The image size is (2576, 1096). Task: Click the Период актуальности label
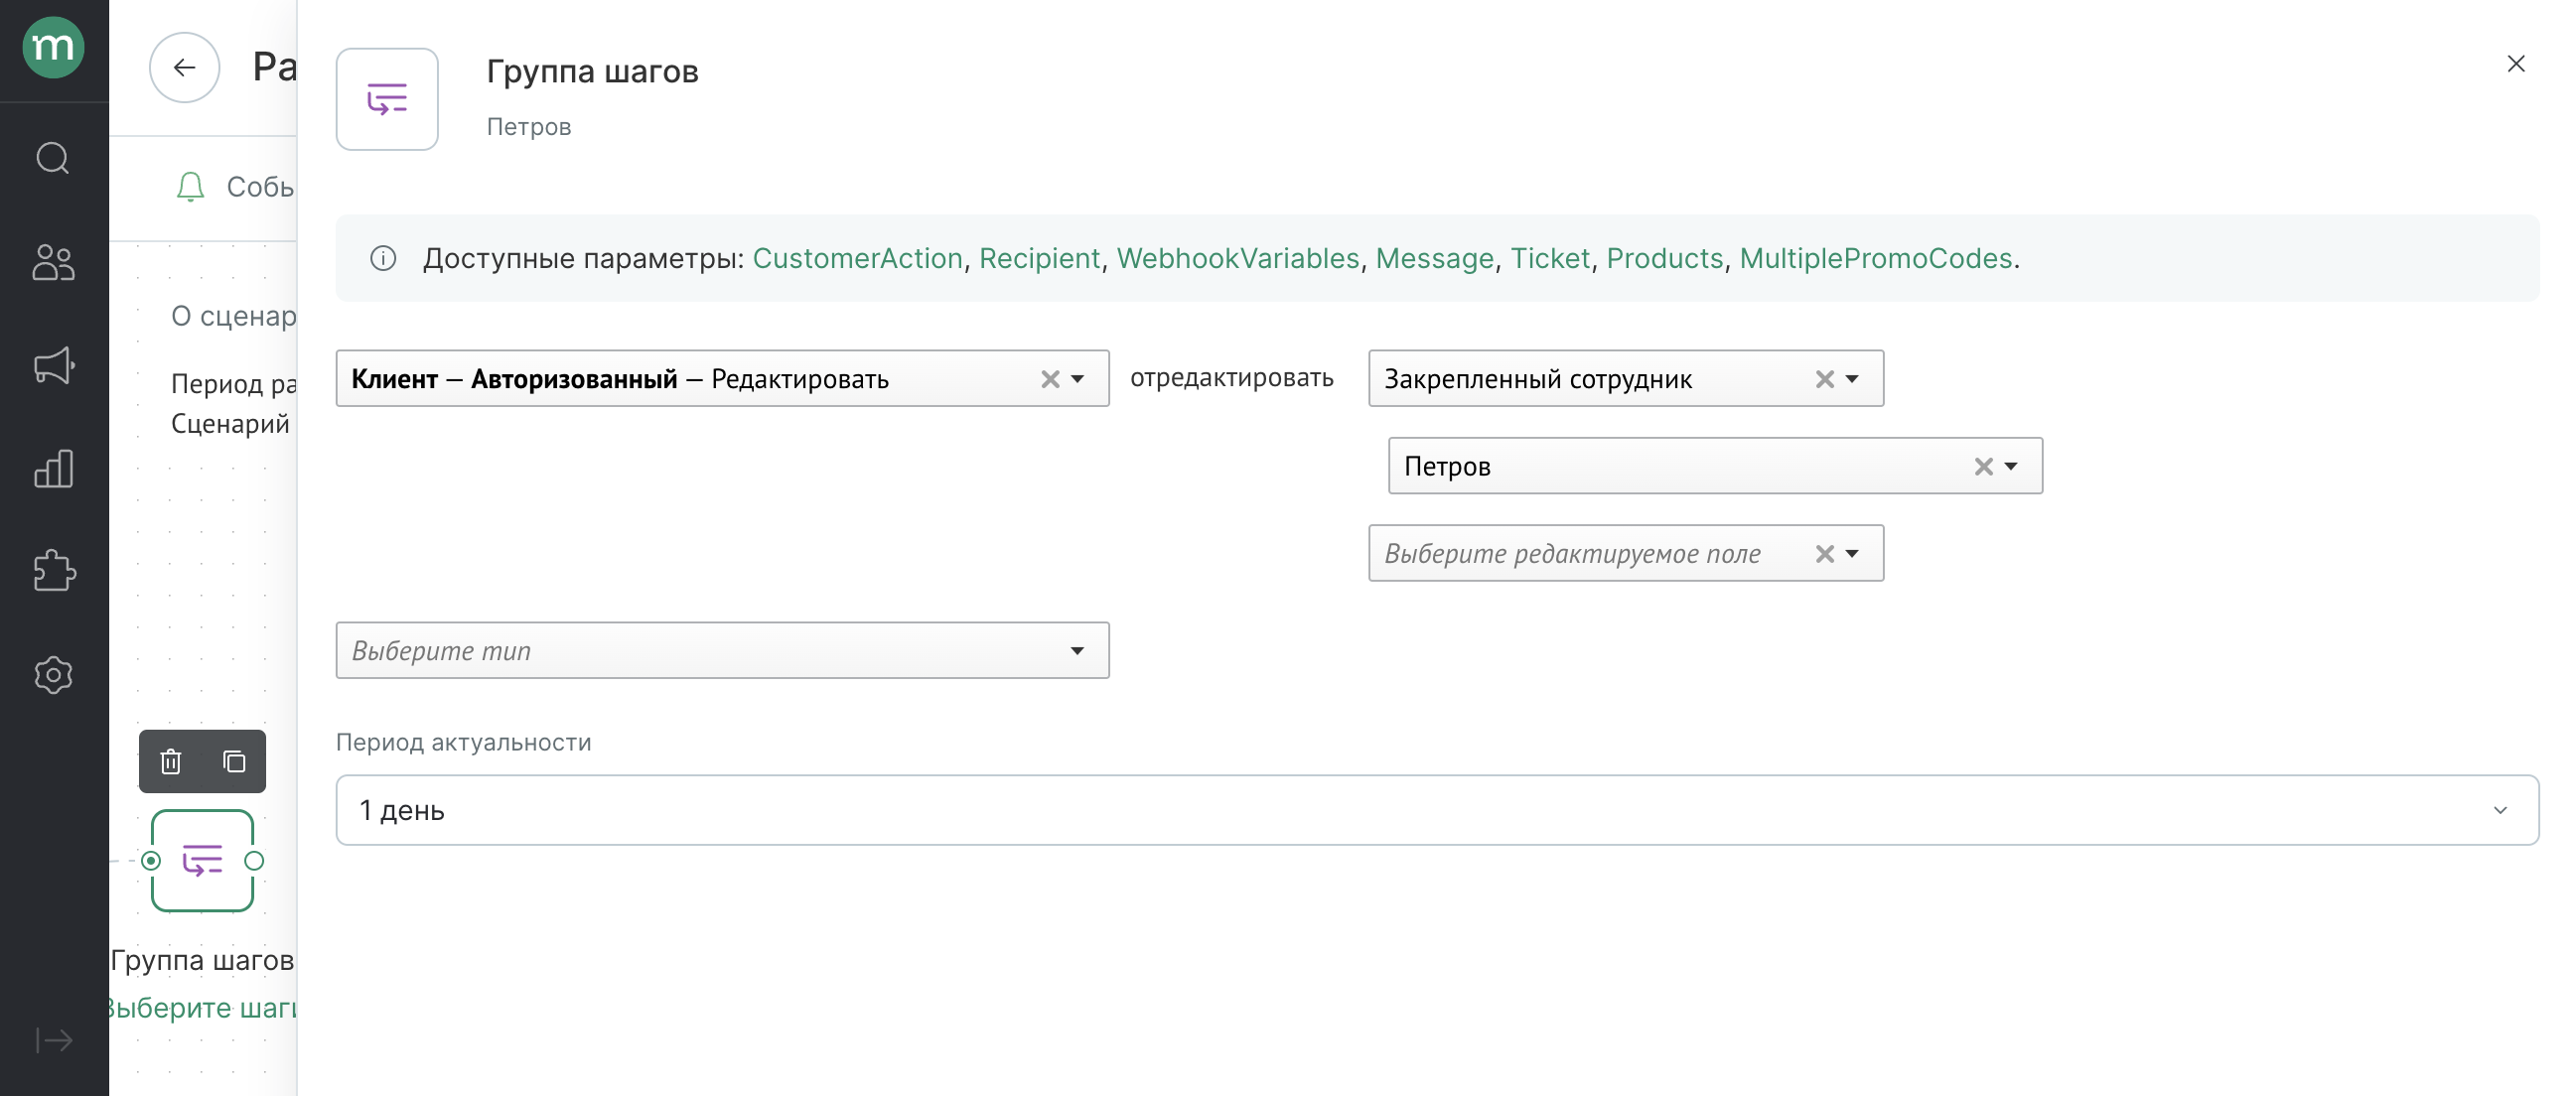[463, 743]
